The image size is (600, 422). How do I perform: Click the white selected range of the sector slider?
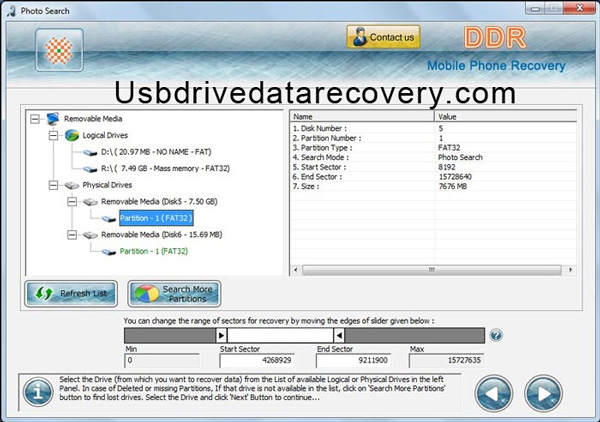[280, 336]
